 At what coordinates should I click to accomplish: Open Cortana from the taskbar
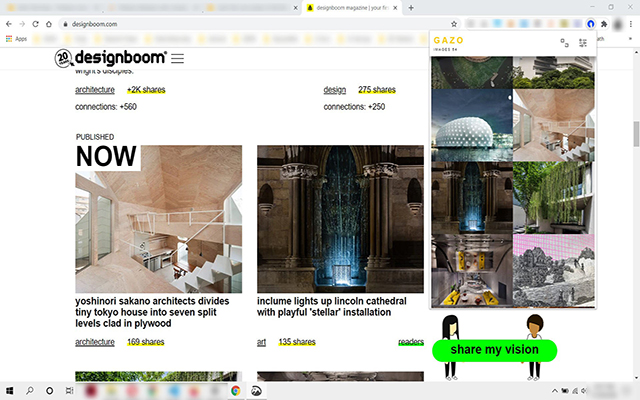click(49, 391)
